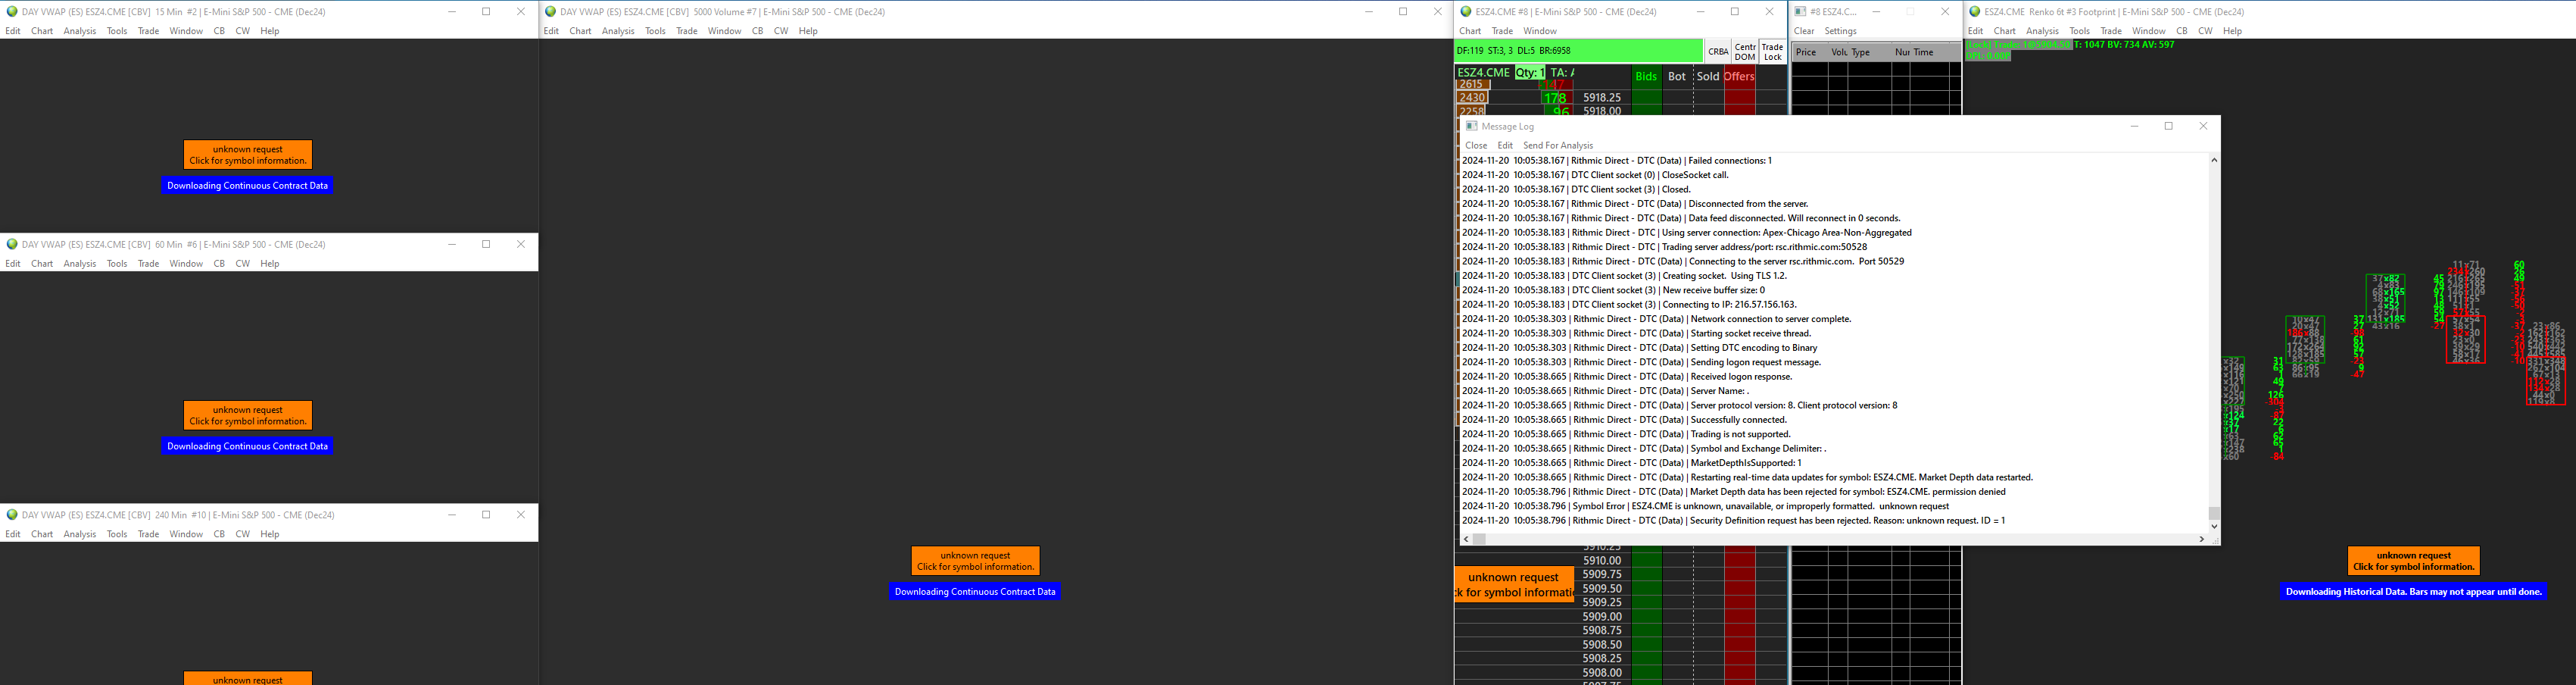2576x685 pixels.
Task: Open Edit menu in the Renko Footprint window
Action: 1975,31
